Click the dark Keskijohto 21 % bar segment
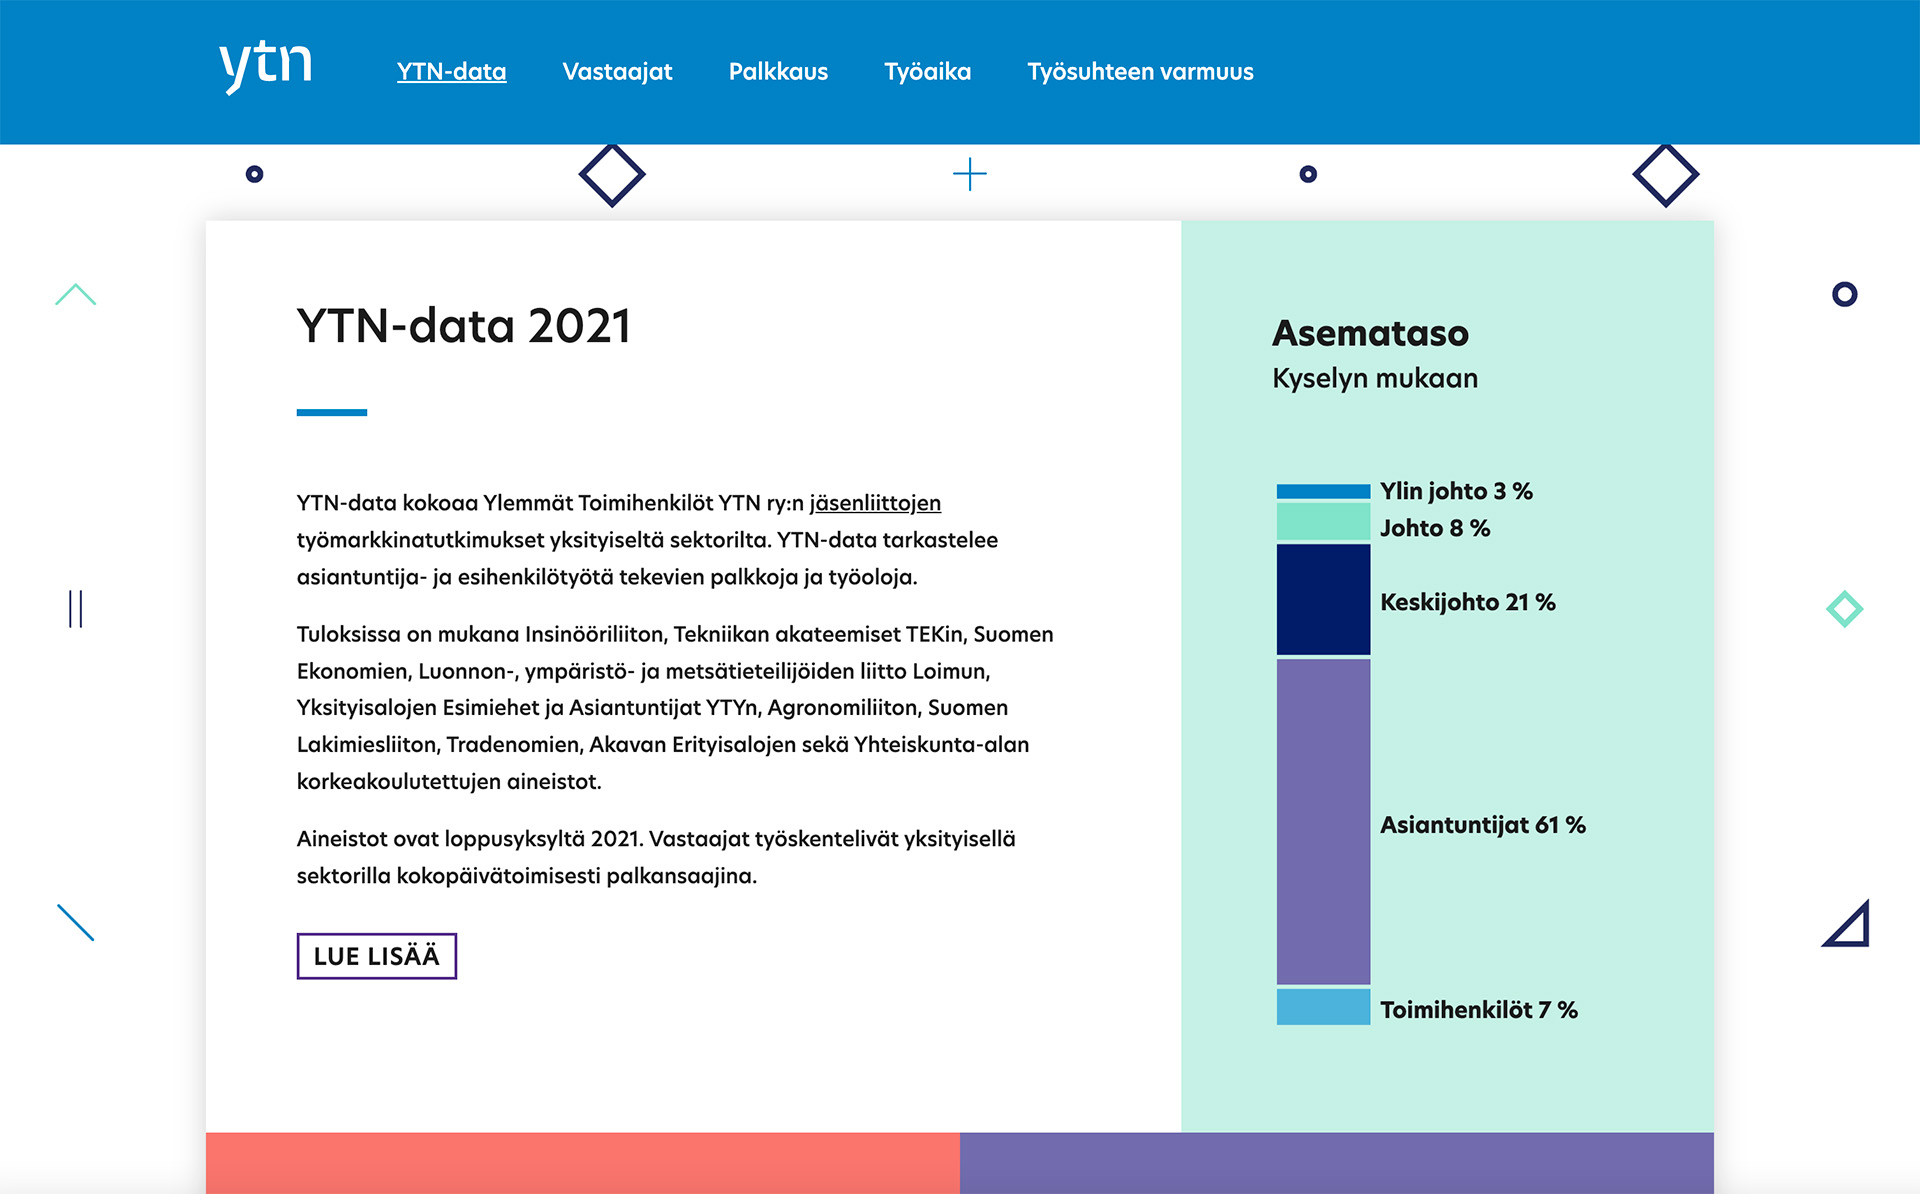Viewport: 1920px width, 1194px height. pyautogui.click(x=1323, y=600)
